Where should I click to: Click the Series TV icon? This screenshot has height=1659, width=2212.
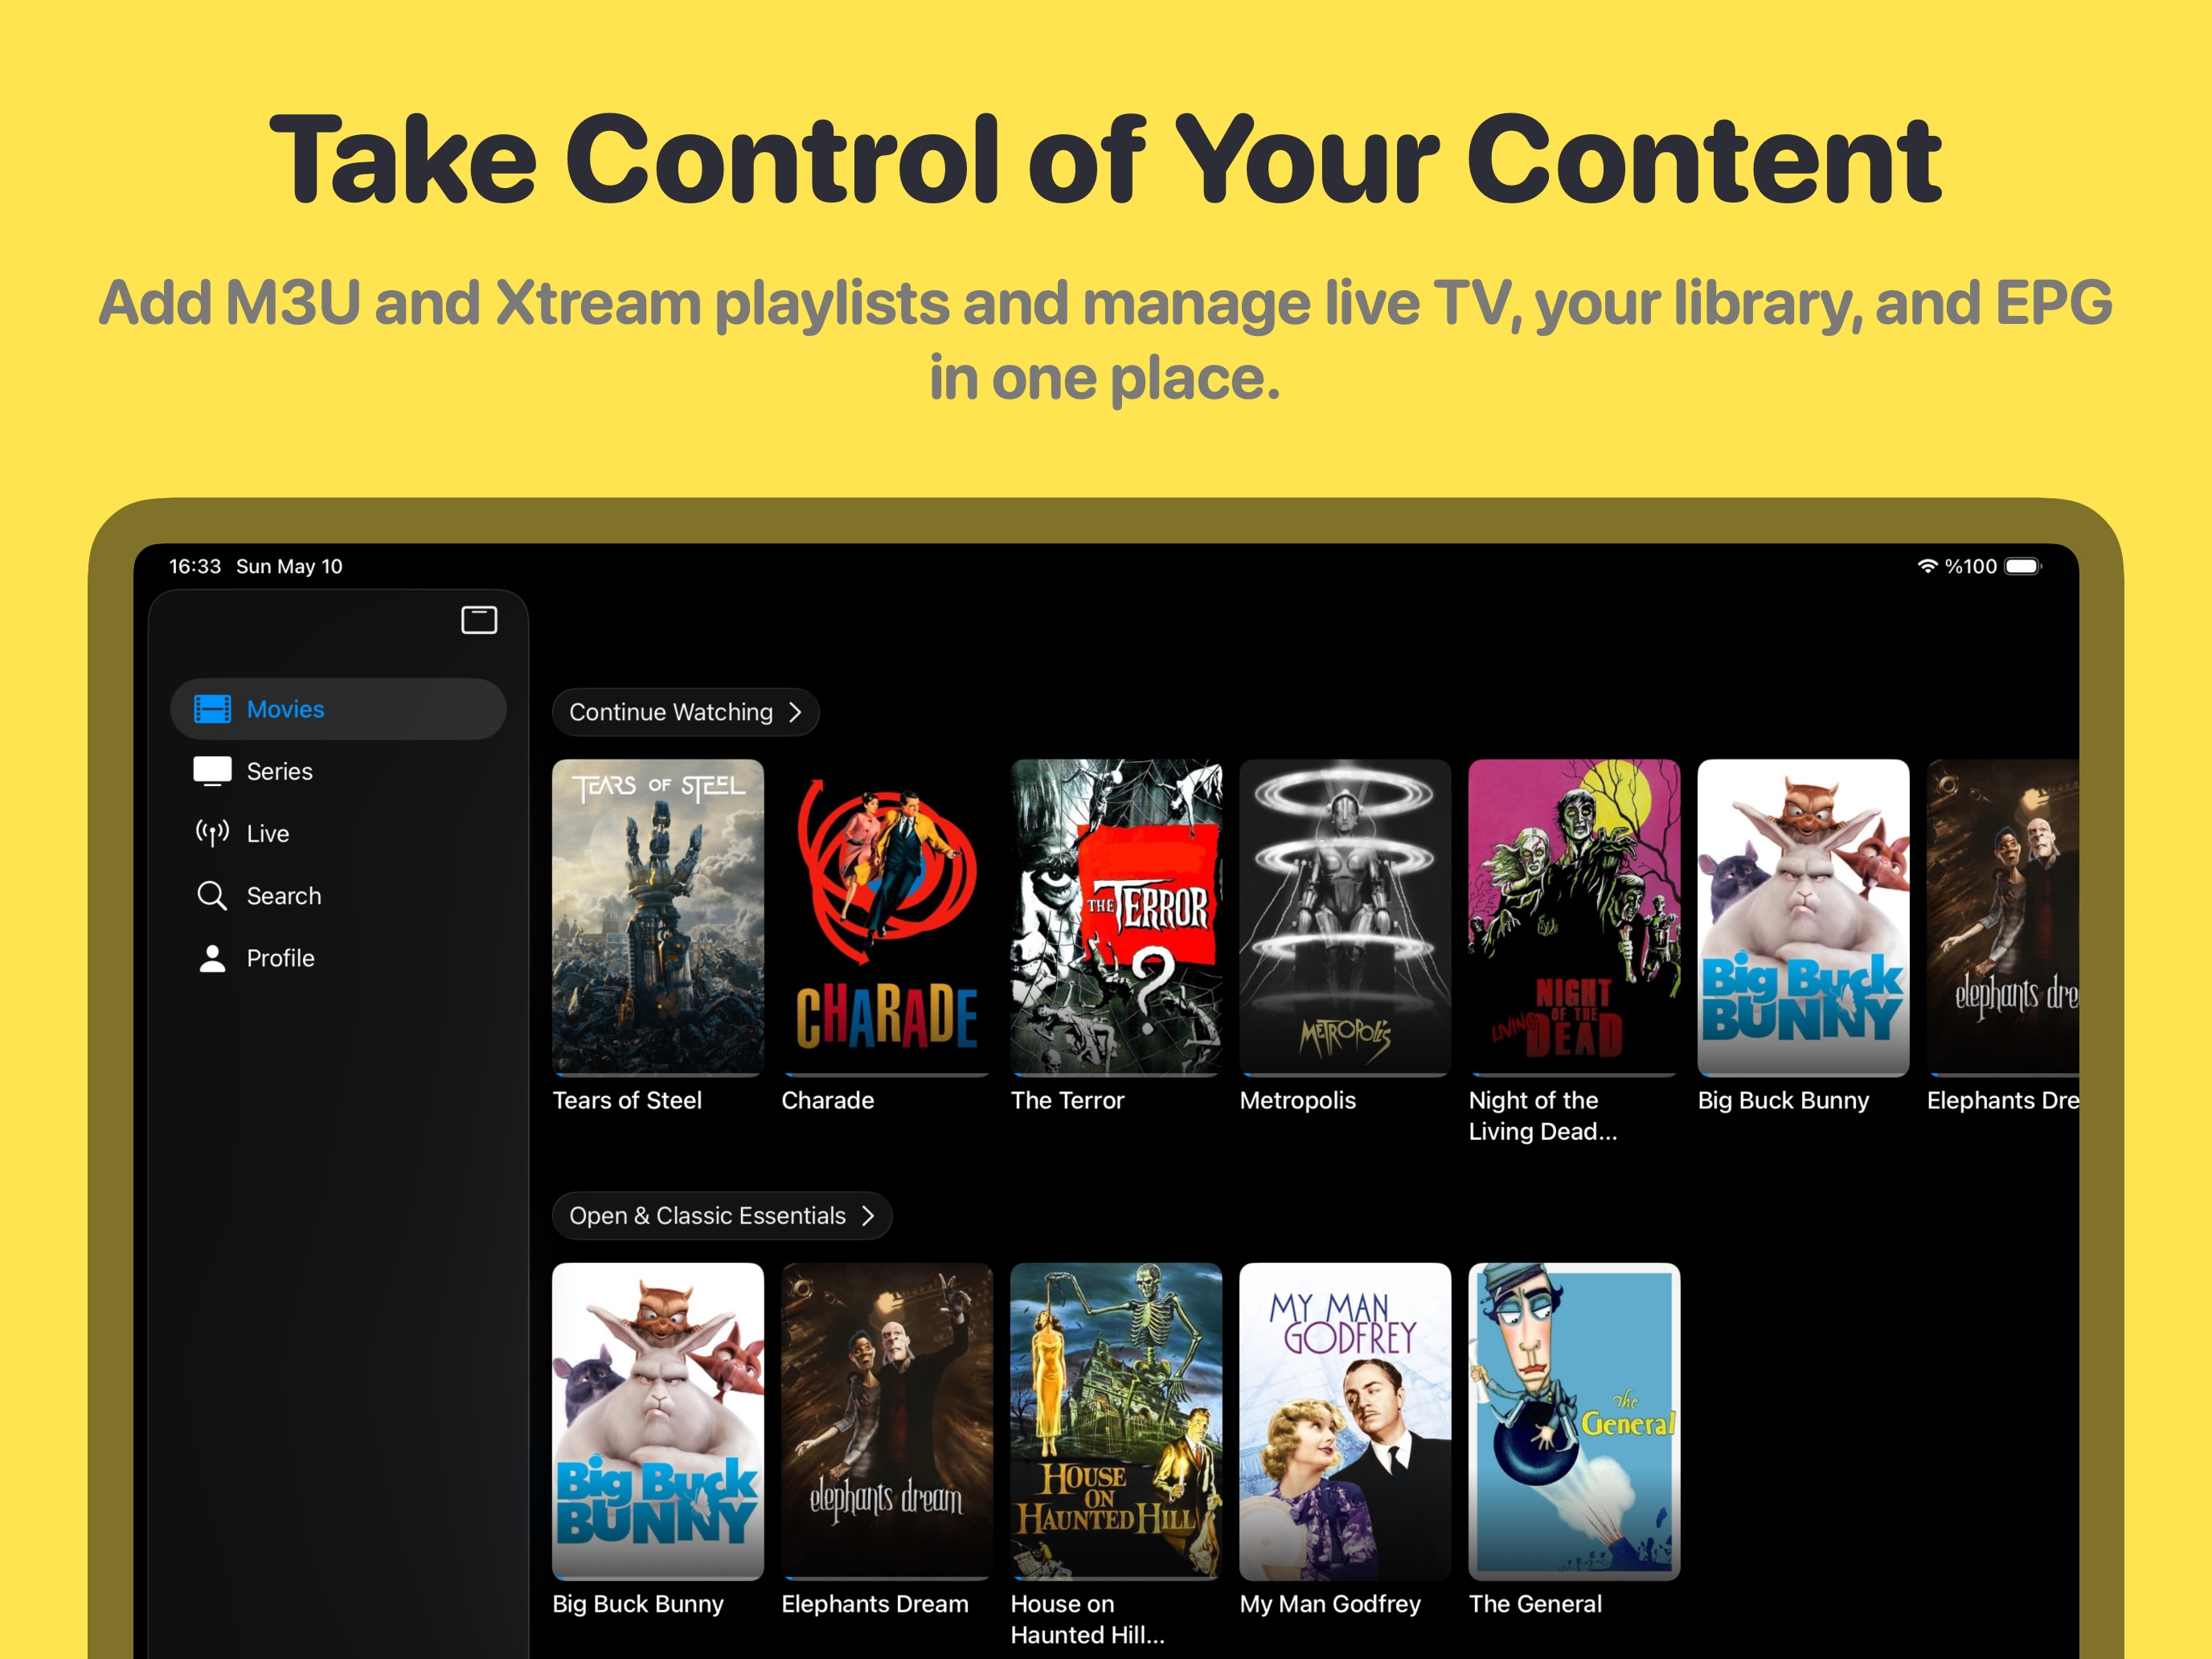(212, 771)
